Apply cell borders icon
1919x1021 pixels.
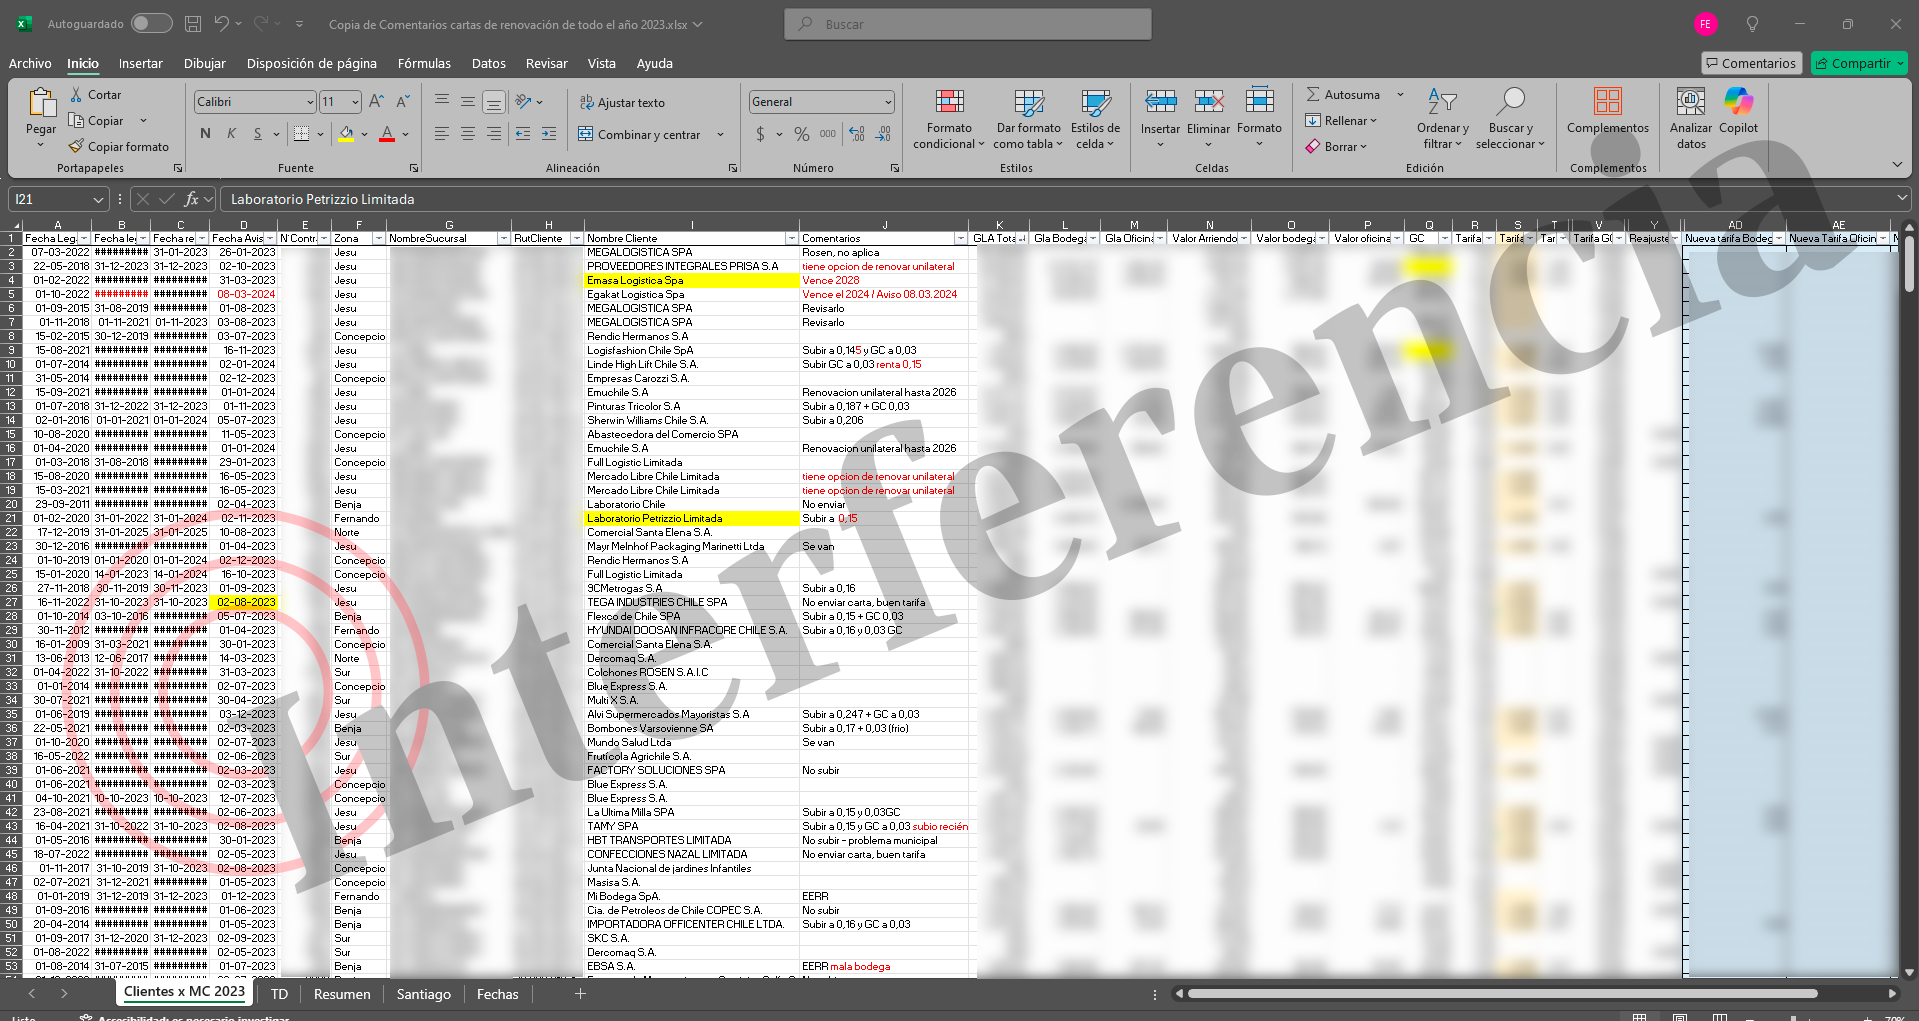[x=301, y=134]
